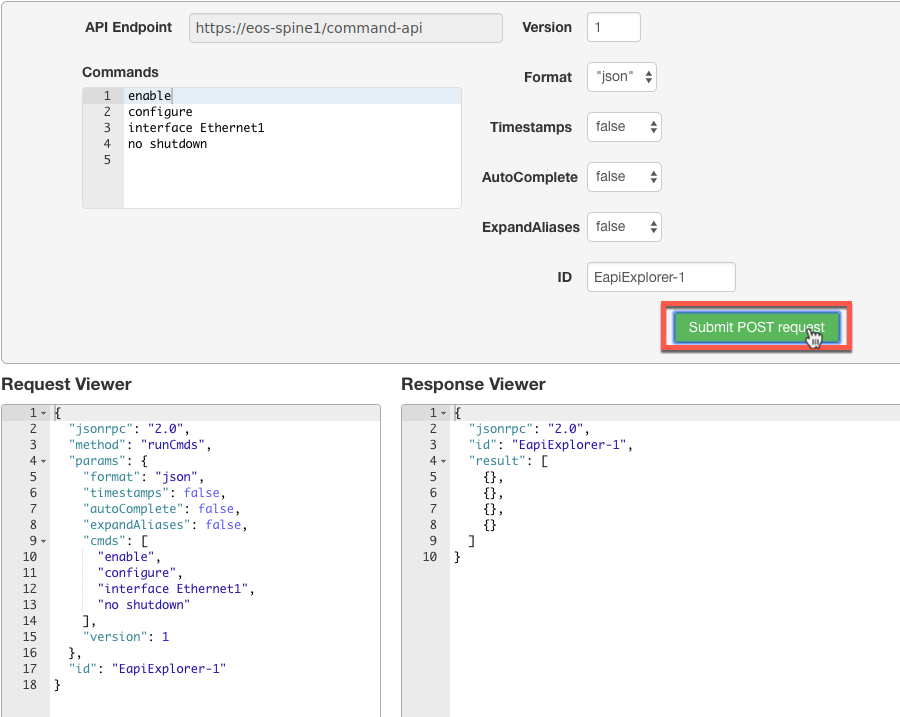Screen dimensions: 900x717
Task: Click the API Endpoint URL field
Action: pos(345,28)
